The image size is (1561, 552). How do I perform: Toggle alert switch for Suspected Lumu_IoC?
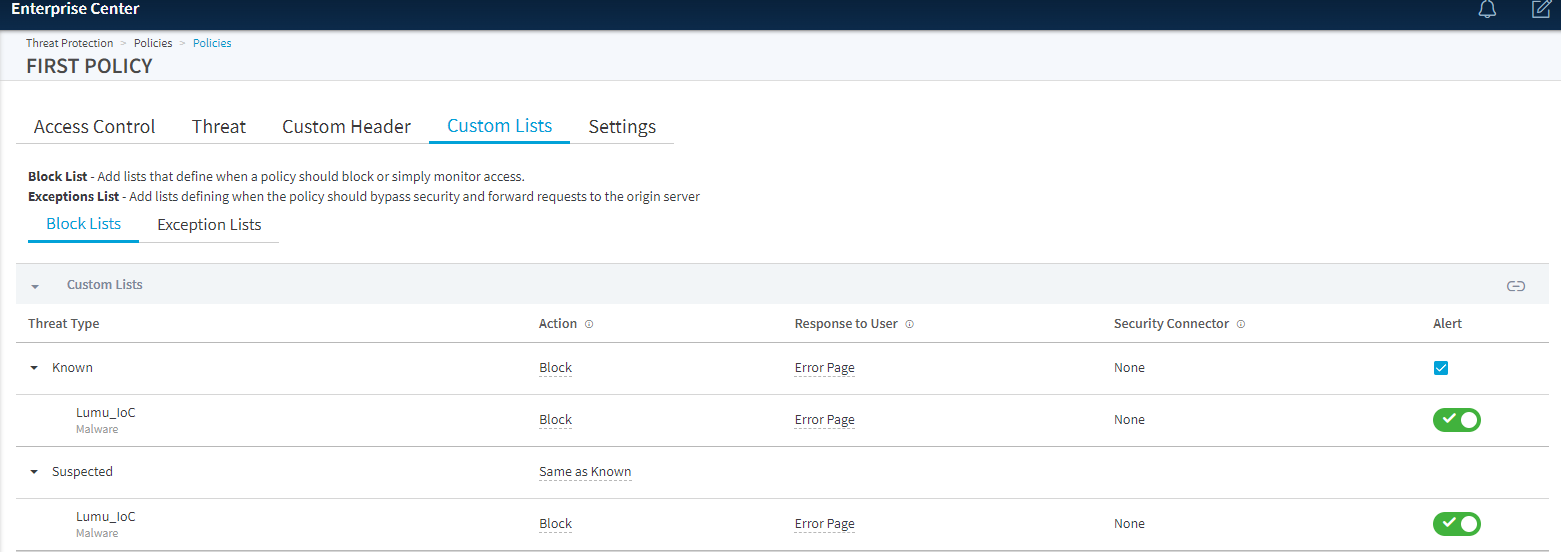(x=1456, y=524)
